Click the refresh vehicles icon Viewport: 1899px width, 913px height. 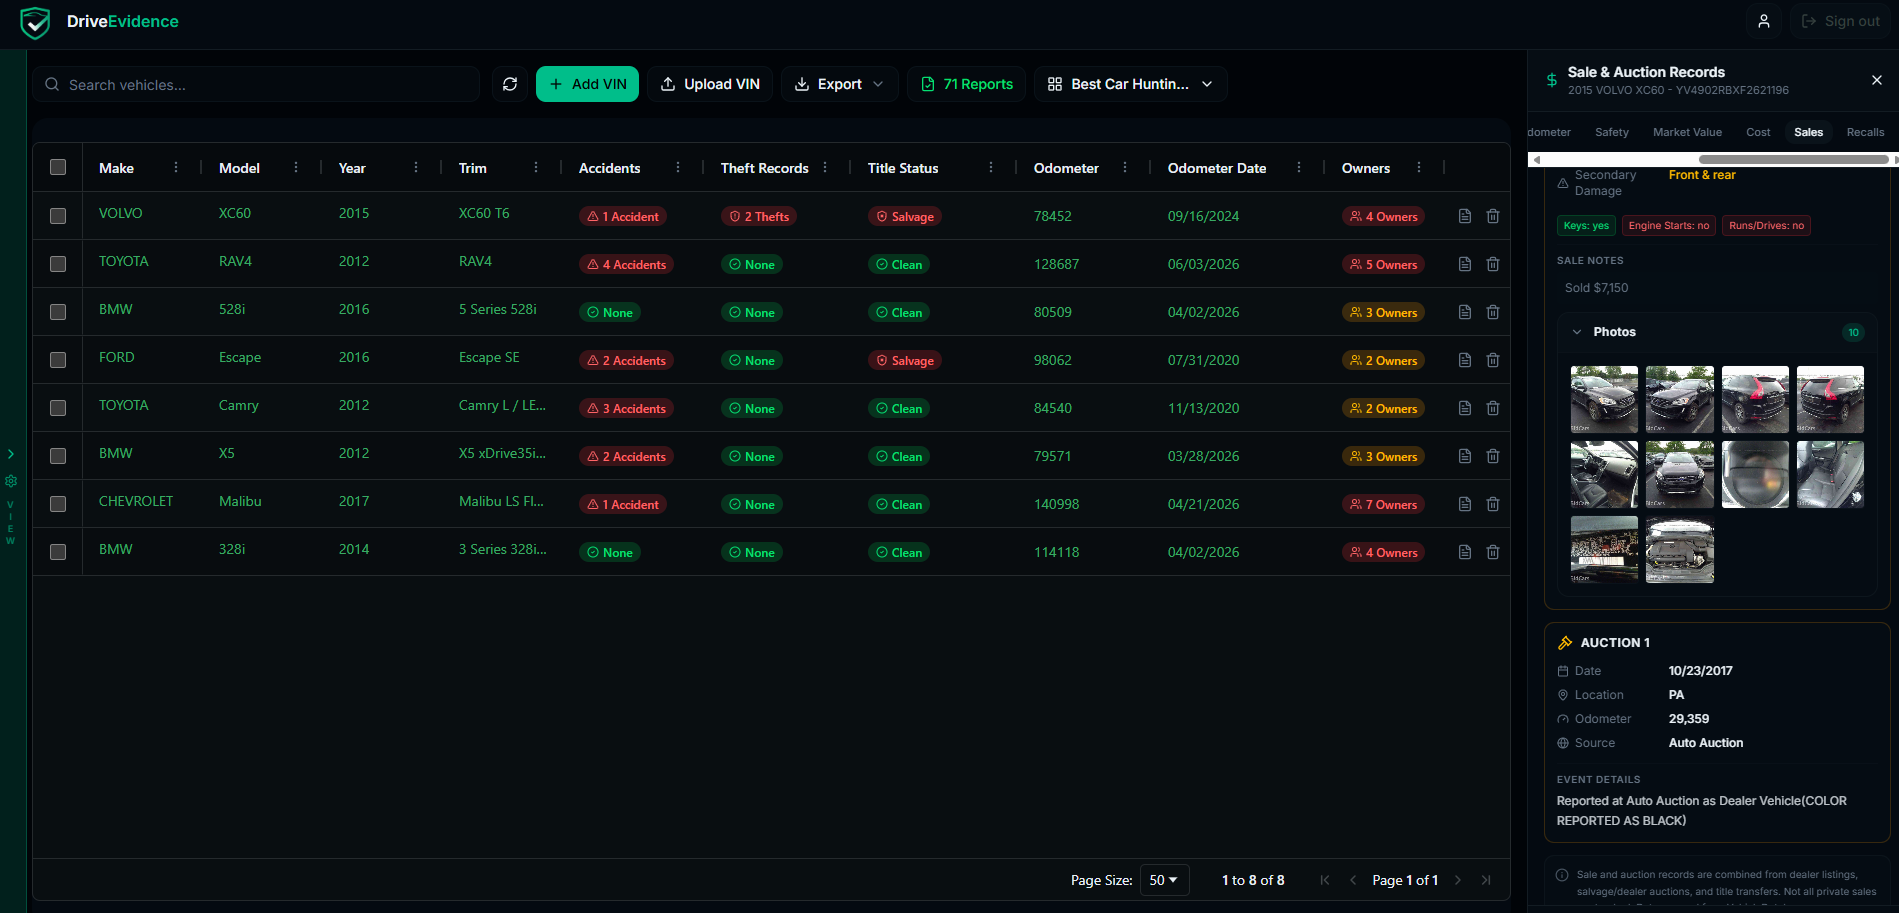[x=510, y=84]
